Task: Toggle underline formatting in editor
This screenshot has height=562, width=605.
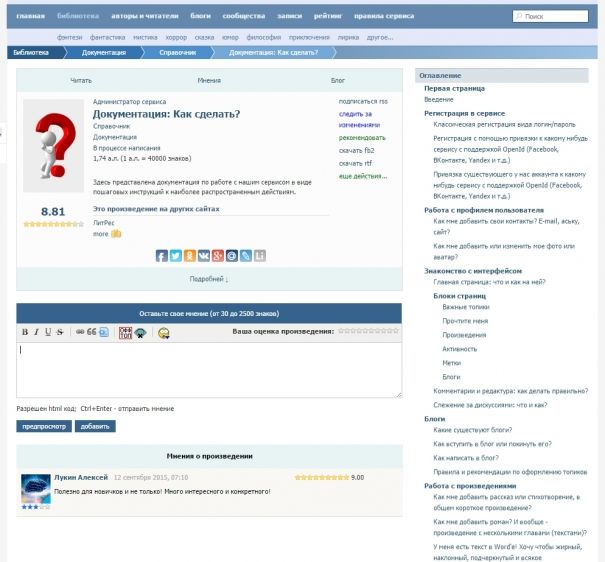Action: pyautogui.click(x=48, y=332)
